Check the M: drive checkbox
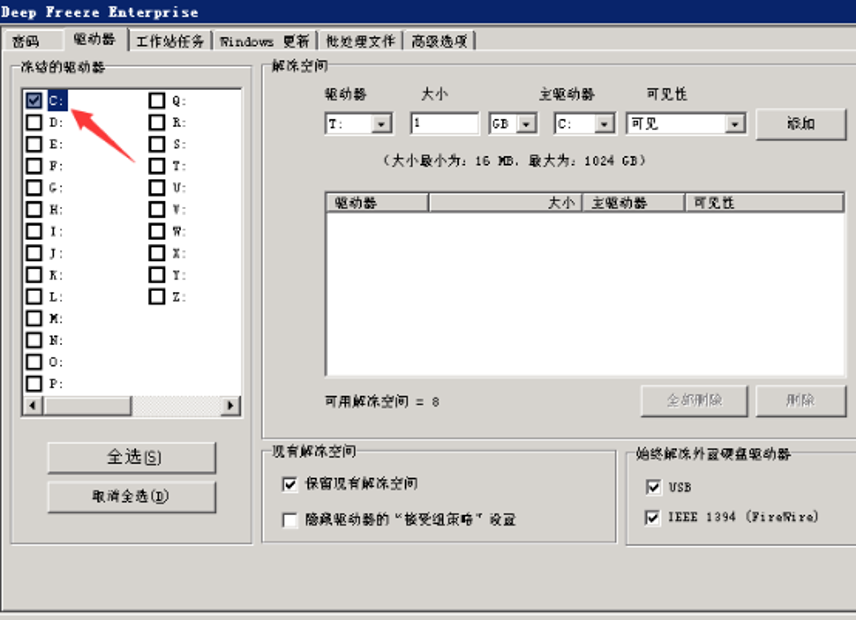The image size is (856, 620). pos(34,318)
